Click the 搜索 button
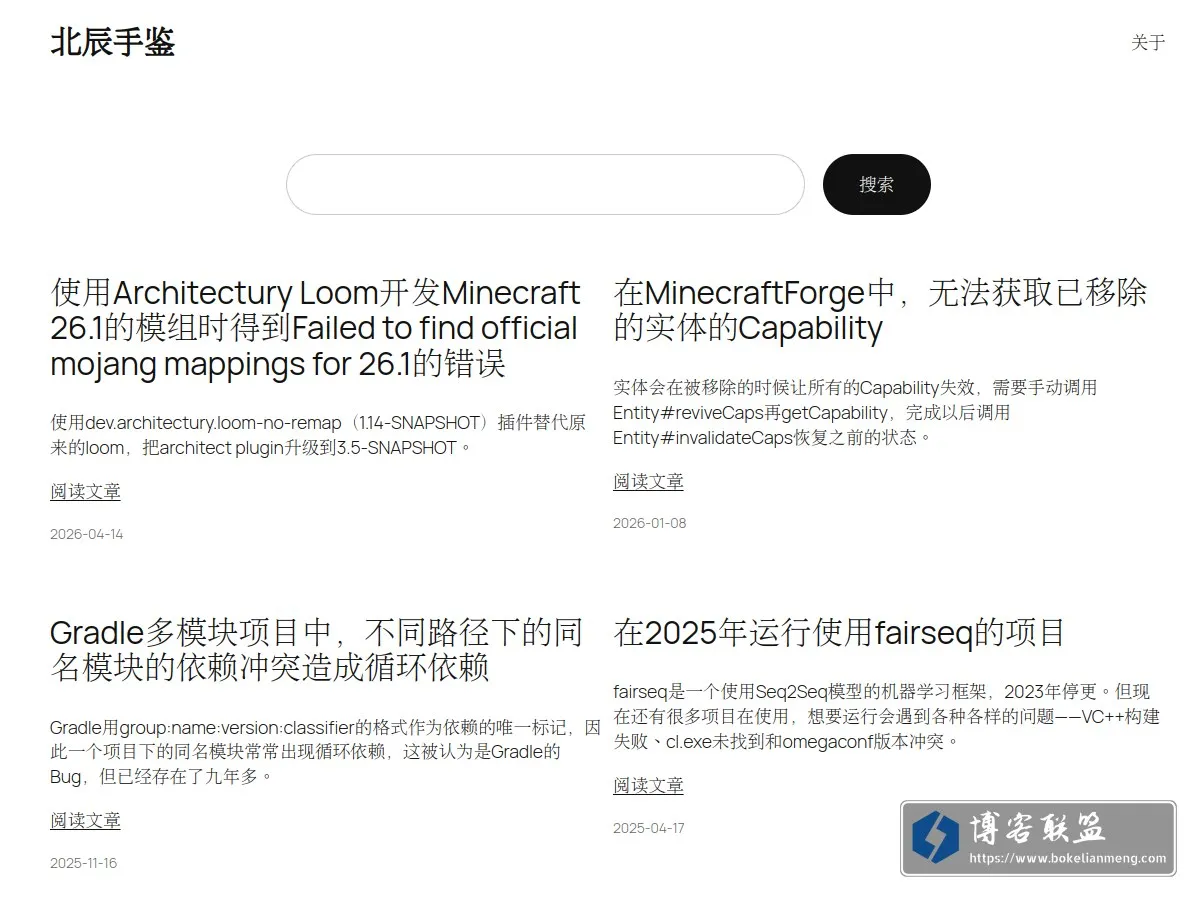Screen dimensions: 1200x900 [877, 184]
